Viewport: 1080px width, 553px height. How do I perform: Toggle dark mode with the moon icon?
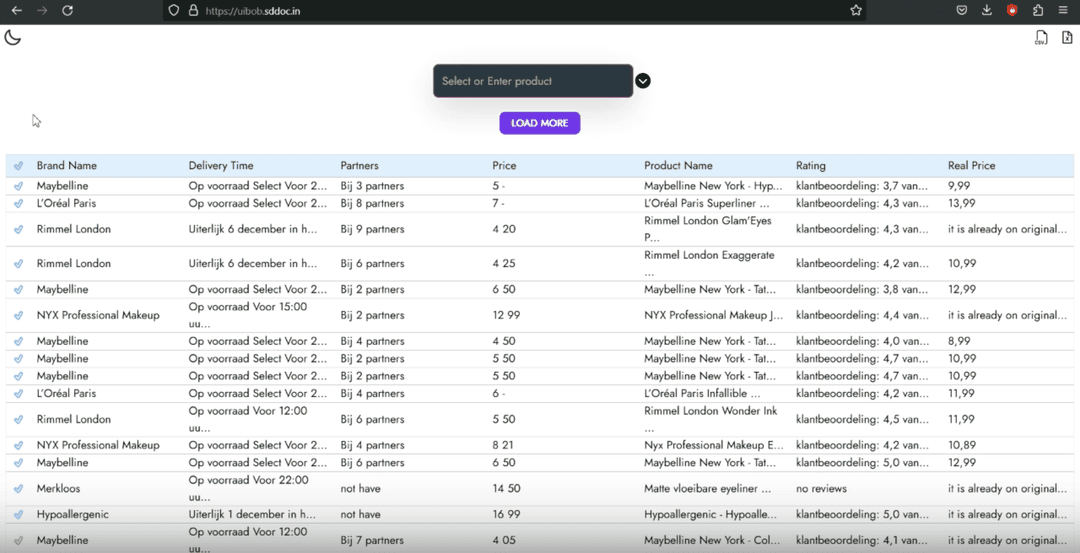12,37
